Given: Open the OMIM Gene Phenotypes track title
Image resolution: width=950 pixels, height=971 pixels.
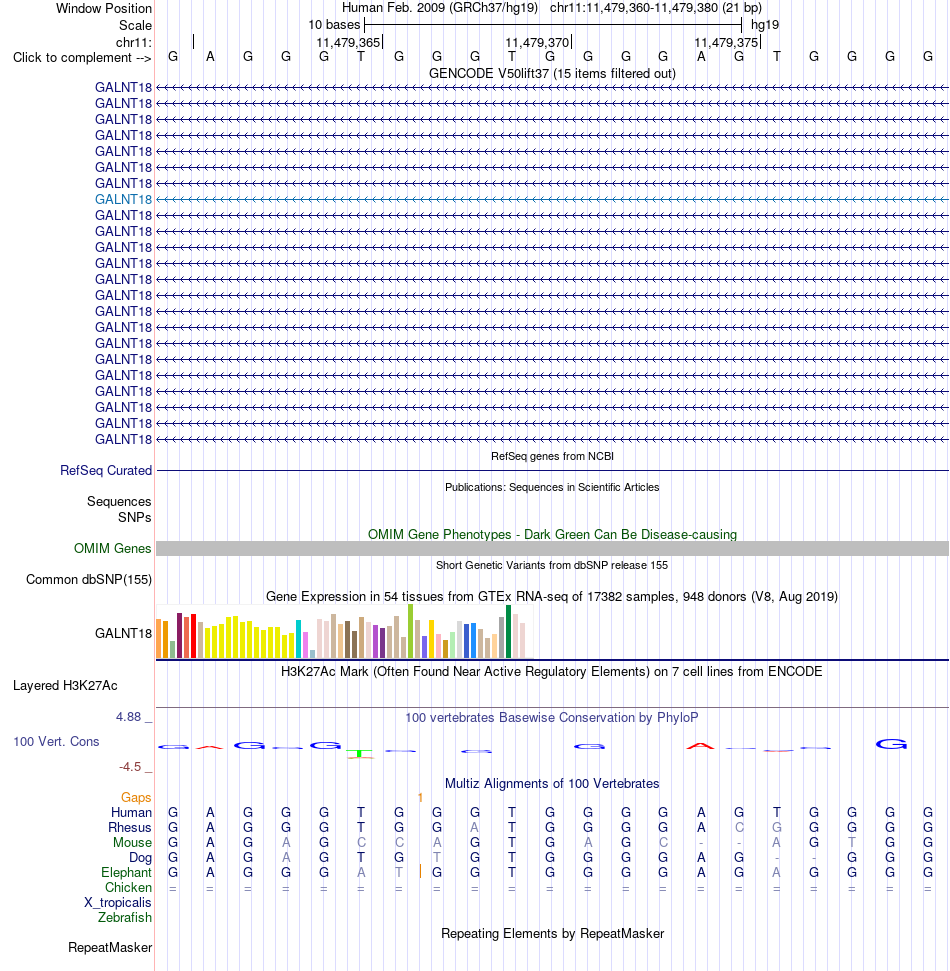Looking at the screenshot, I should [x=552, y=534].
